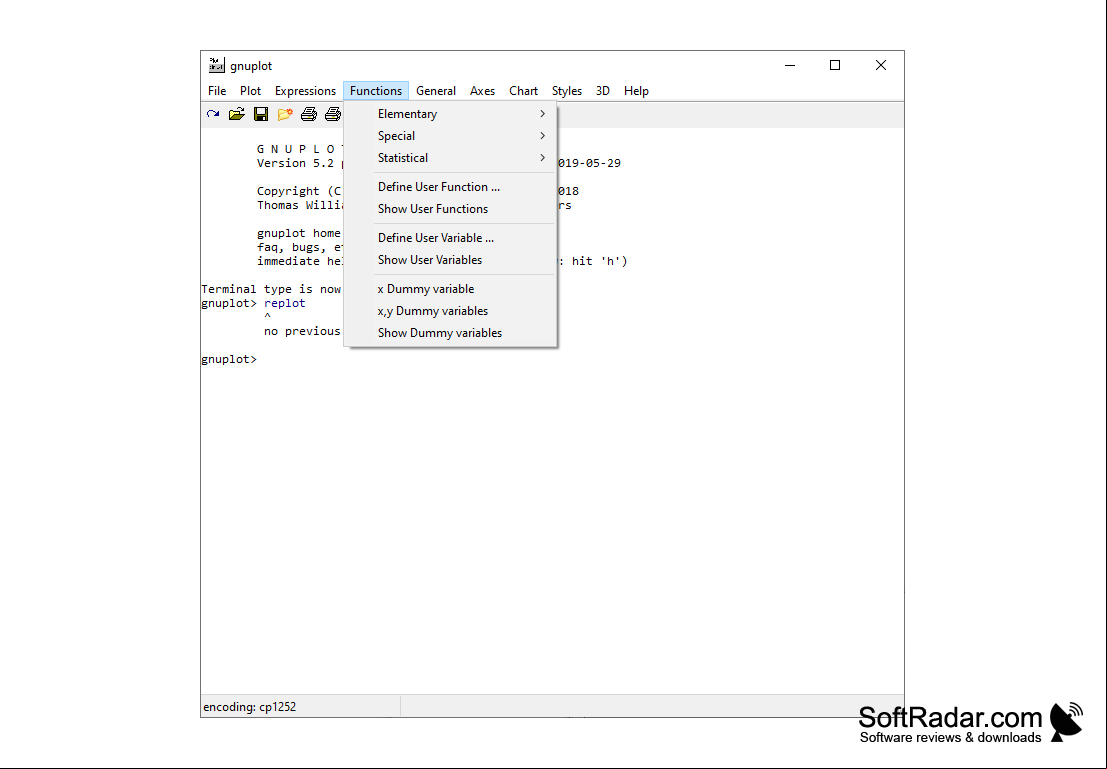Click the Save floppy disk toolbar icon
1107x769 pixels.
(261, 114)
